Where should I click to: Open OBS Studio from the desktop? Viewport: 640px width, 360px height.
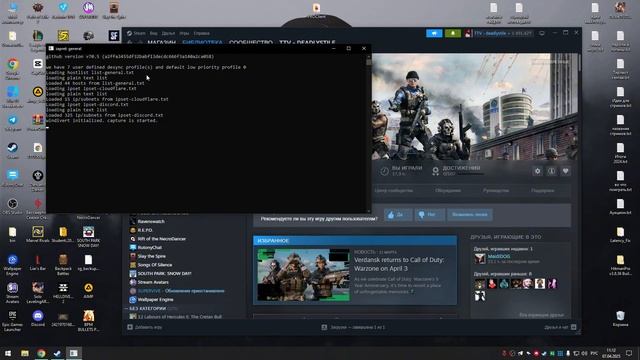coord(13,206)
